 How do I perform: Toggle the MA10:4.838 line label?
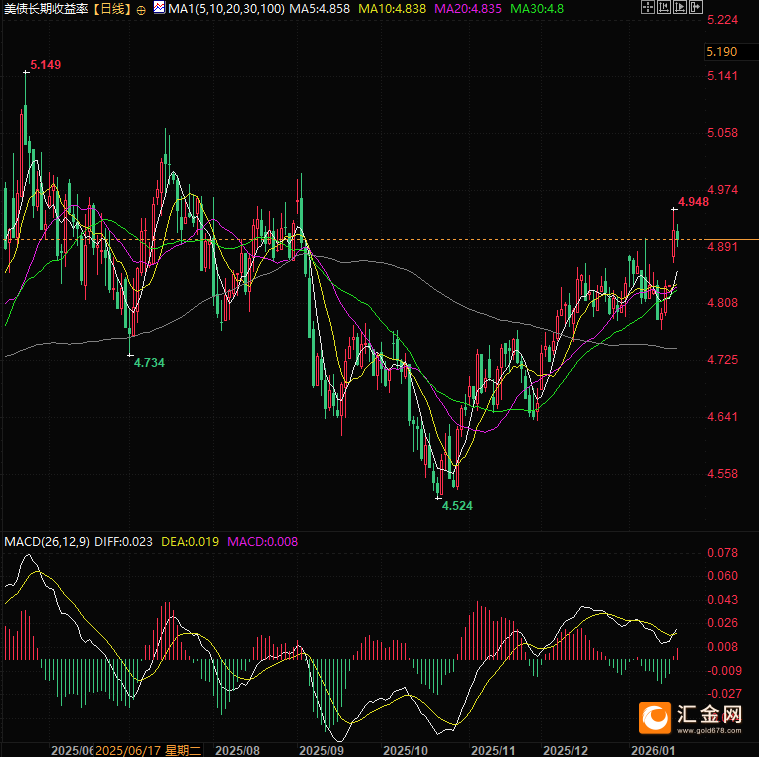point(393,9)
